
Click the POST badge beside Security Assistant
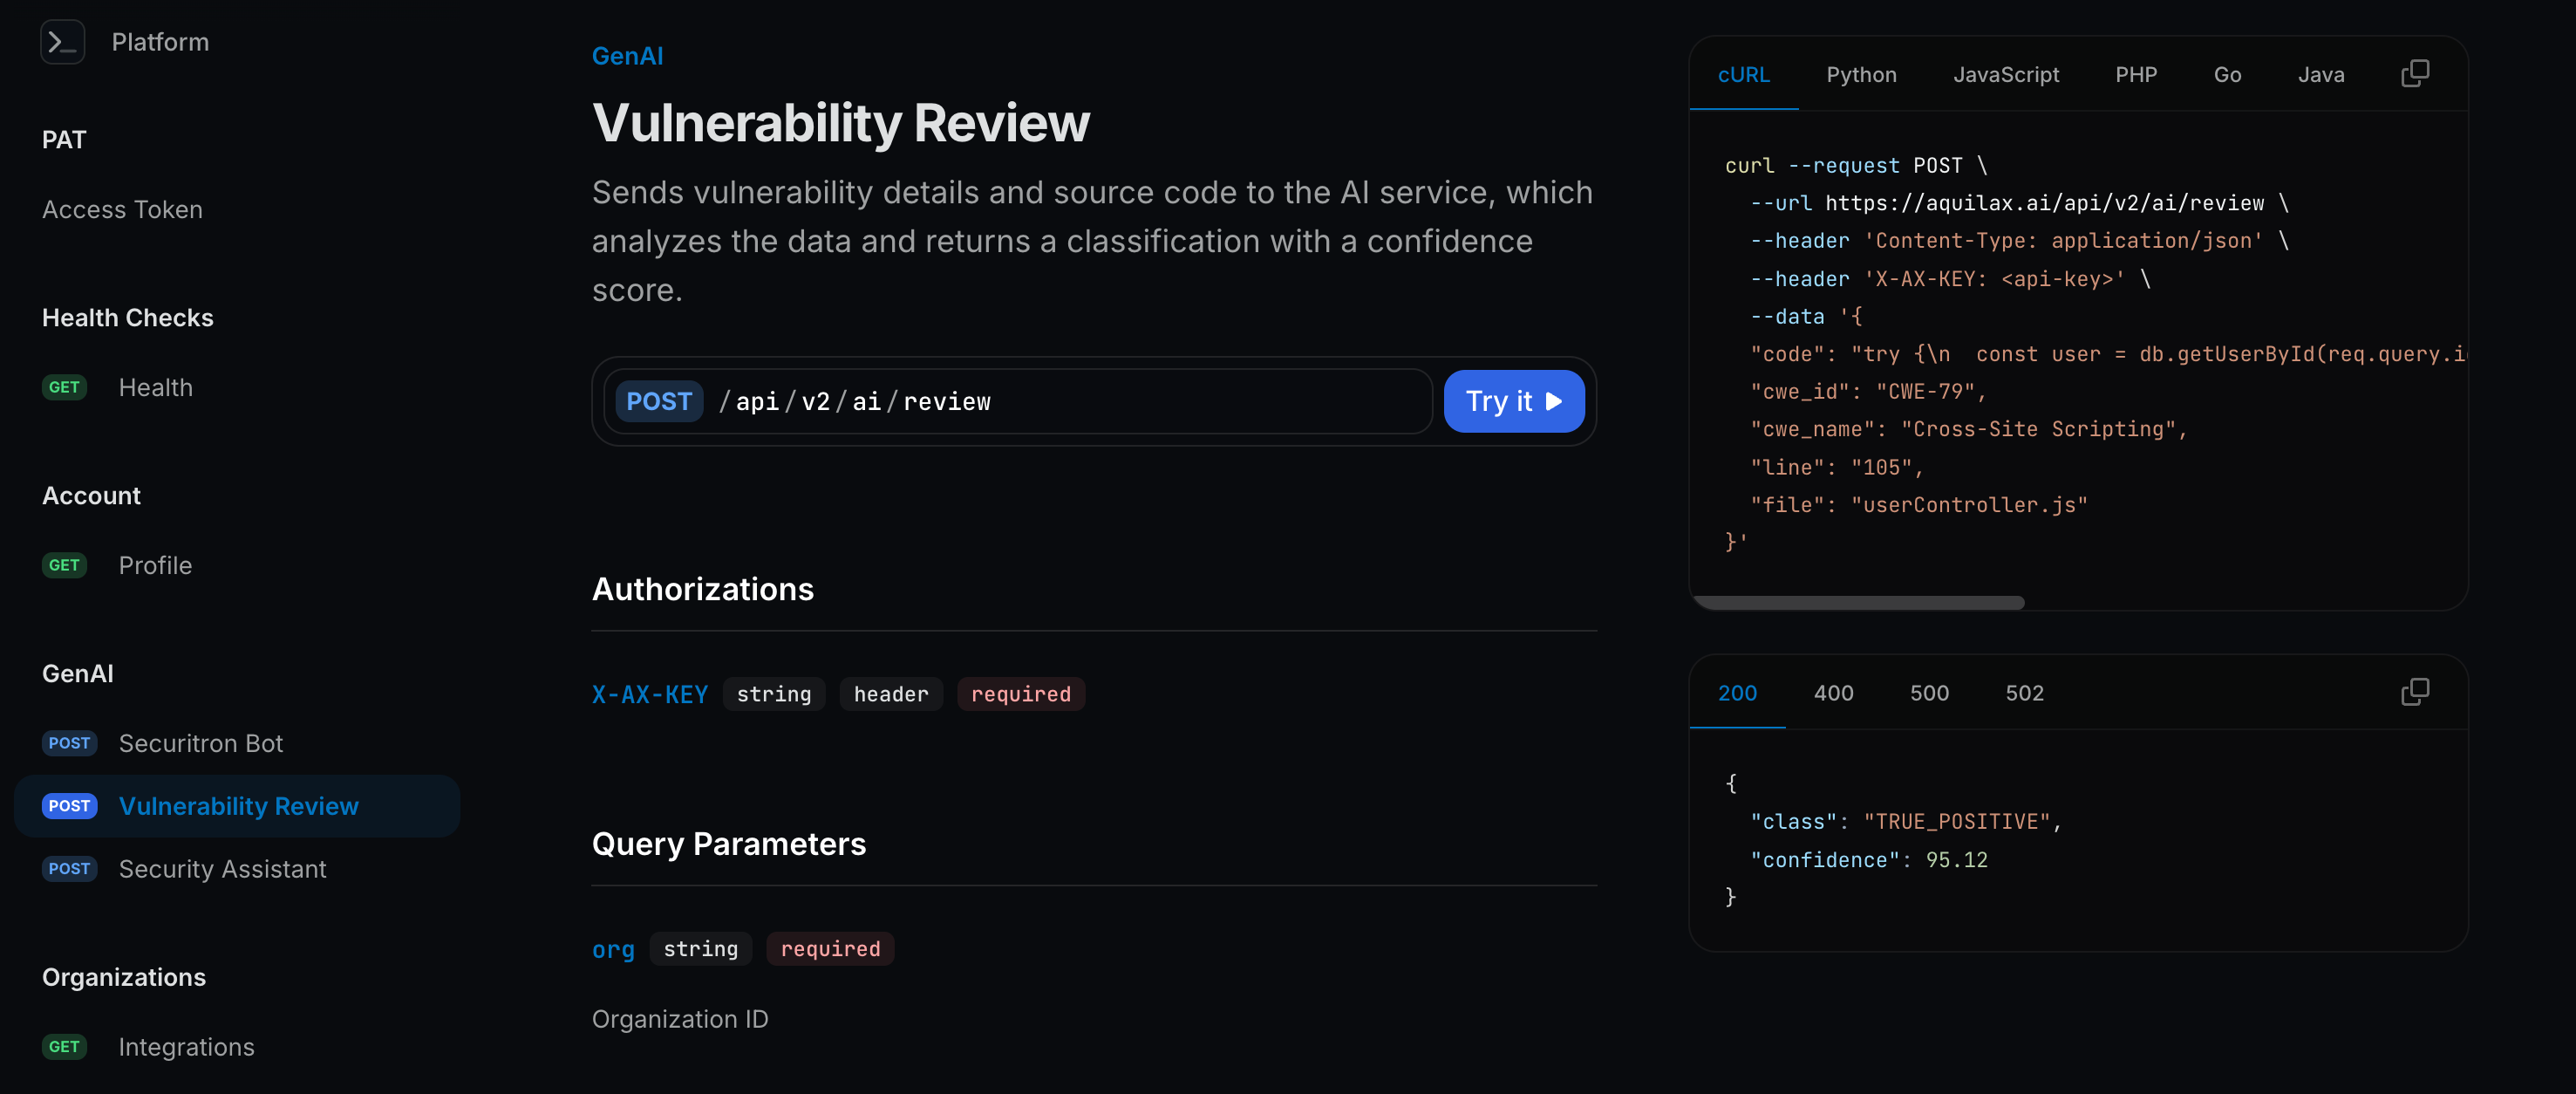point(69,869)
